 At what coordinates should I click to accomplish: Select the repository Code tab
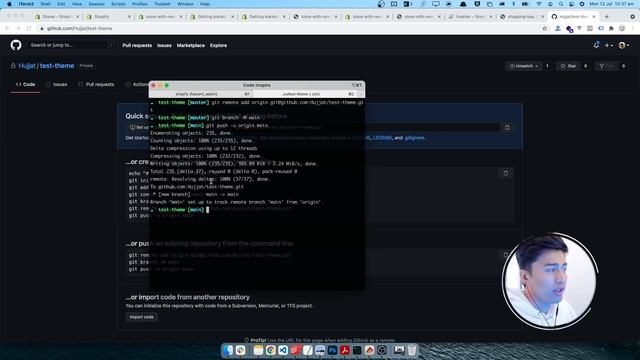coord(25,84)
